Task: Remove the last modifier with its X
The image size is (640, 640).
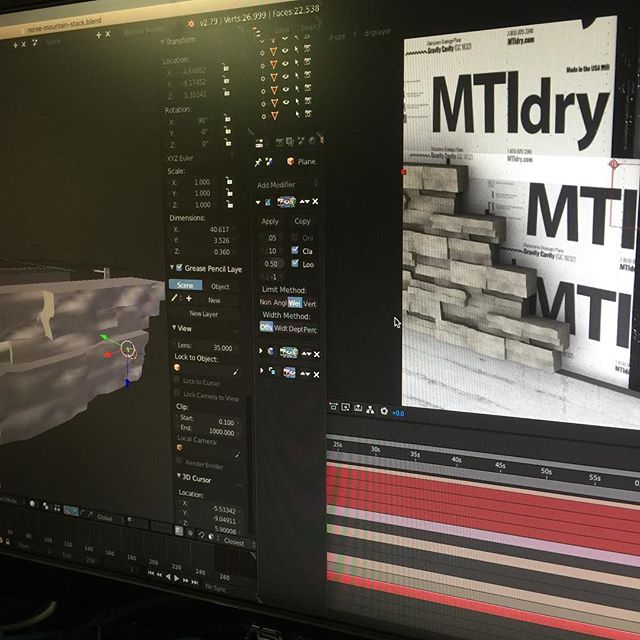Action: tap(316, 374)
